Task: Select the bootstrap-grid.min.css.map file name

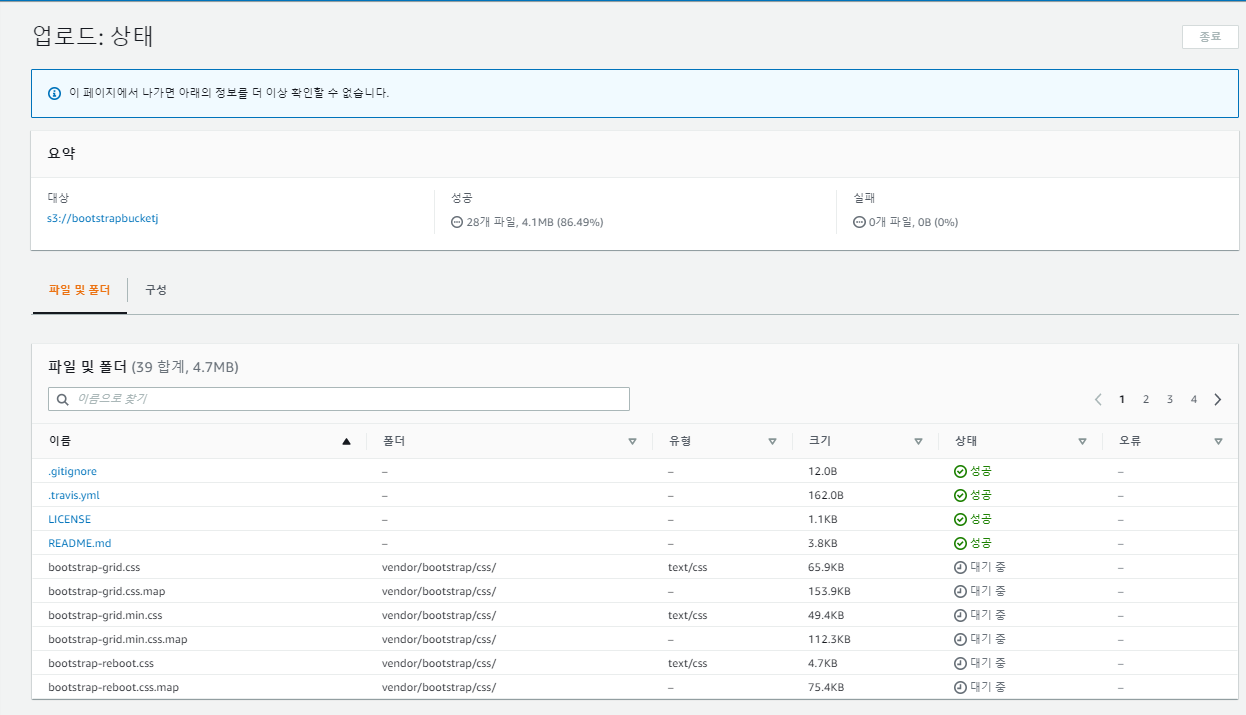Action: pyautogui.click(x=118, y=639)
